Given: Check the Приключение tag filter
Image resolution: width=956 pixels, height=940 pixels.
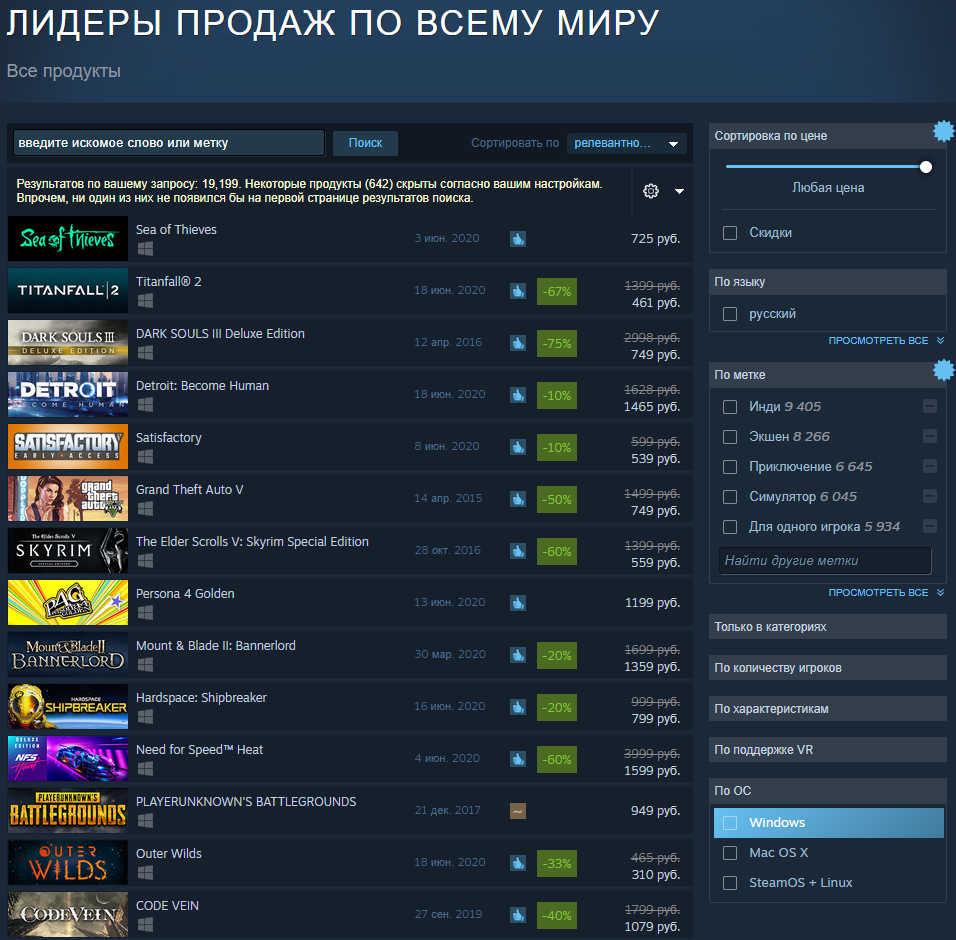Looking at the screenshot, I should tap(730, 467).
